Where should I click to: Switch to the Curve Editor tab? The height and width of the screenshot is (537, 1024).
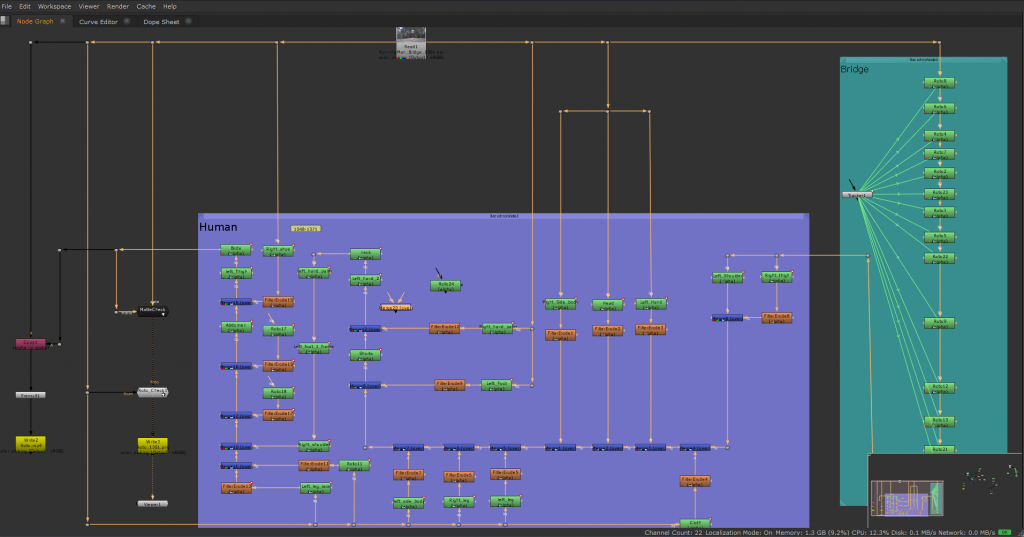[x=98, y=21]
